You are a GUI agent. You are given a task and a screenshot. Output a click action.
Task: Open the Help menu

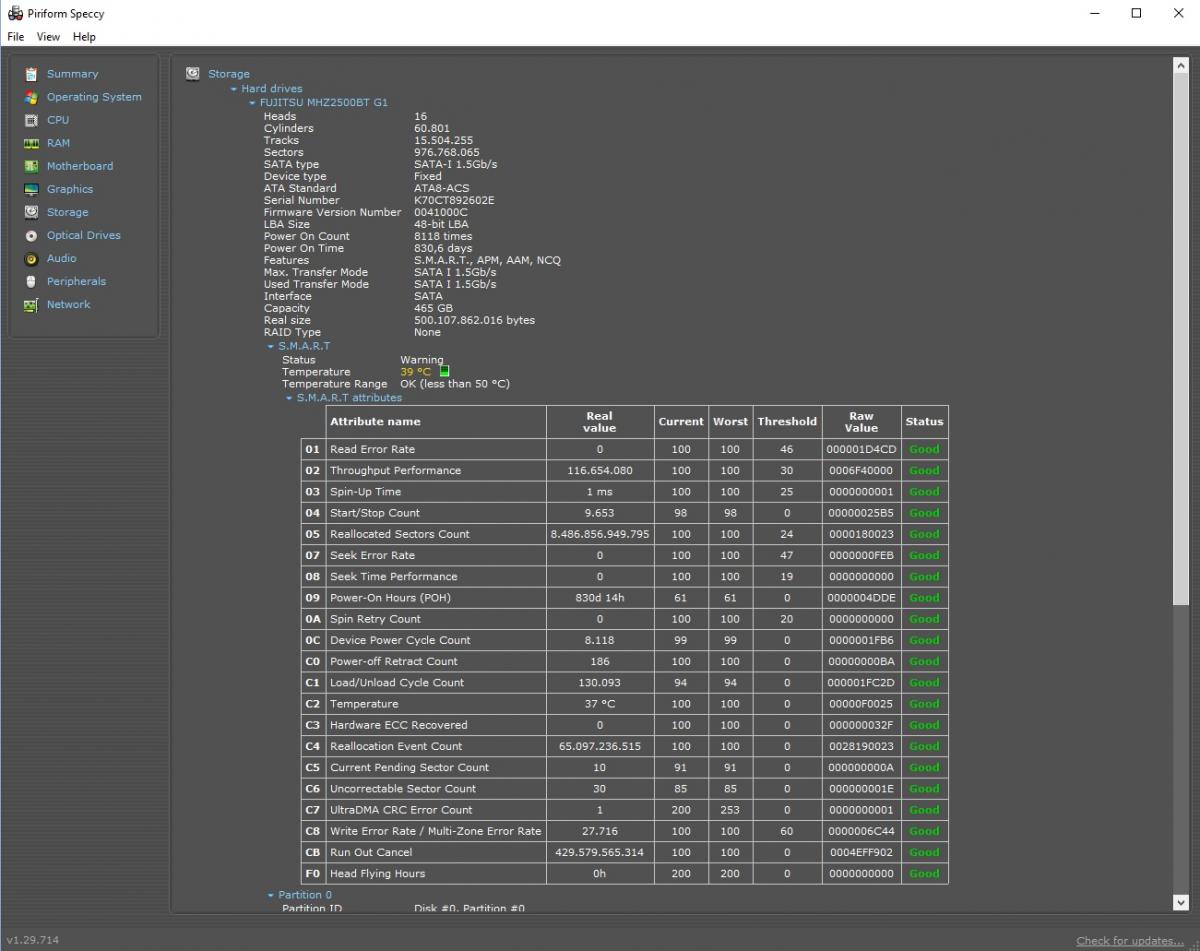coord(84,37)
